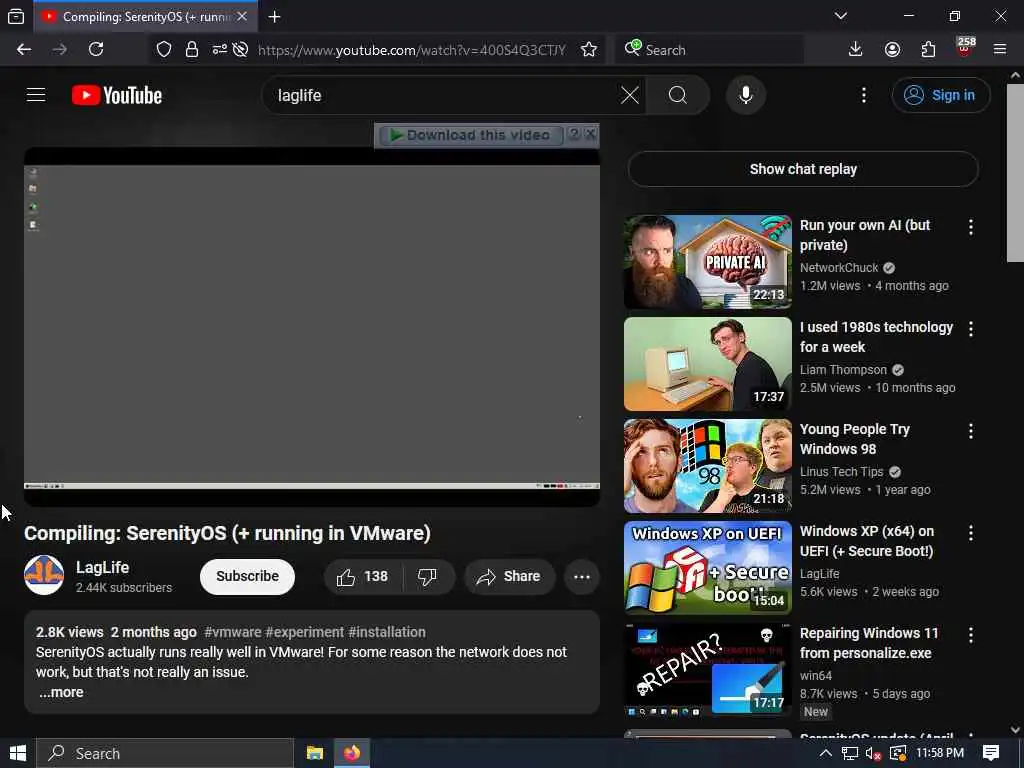Open options for Young People Try Windows 98

click(970, 431)
